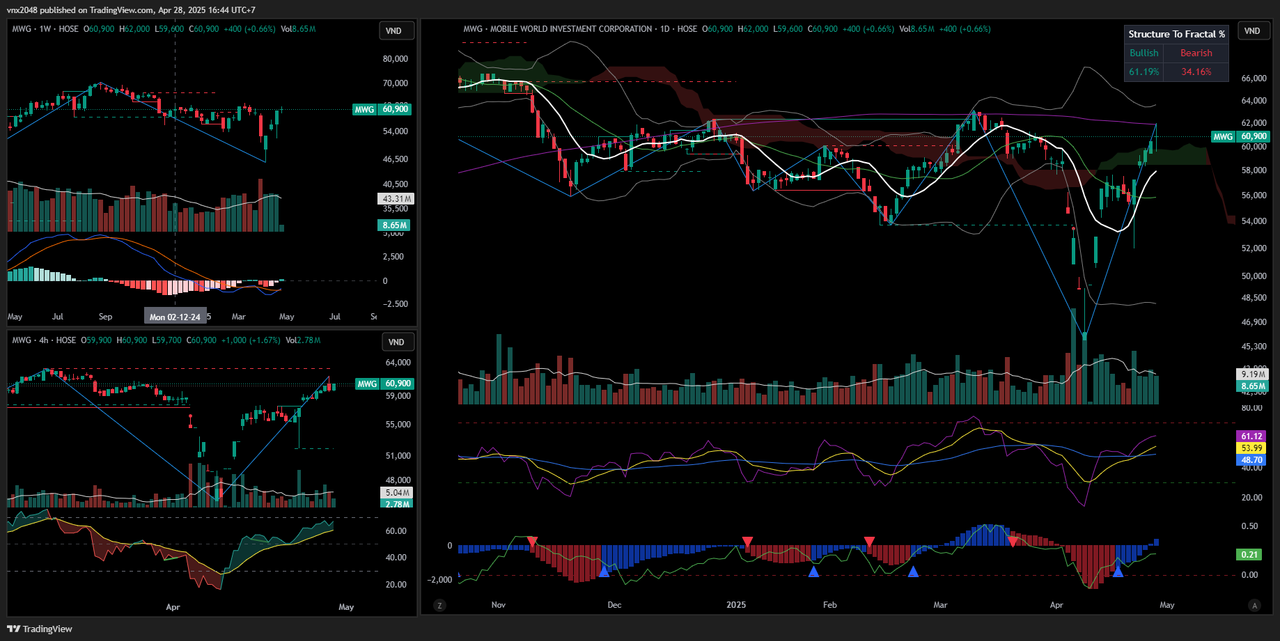1280x641 pixels.
Task: Click the 9.19M volume label on daily chart
Action: tap(1251, 374)
